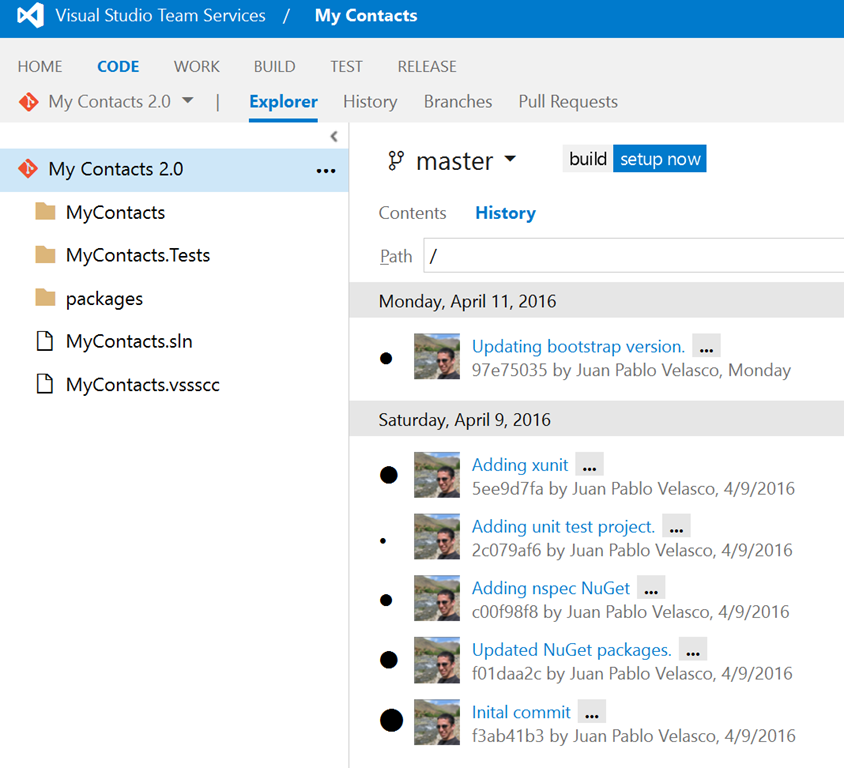Click the setup now build button

(660, 159)
